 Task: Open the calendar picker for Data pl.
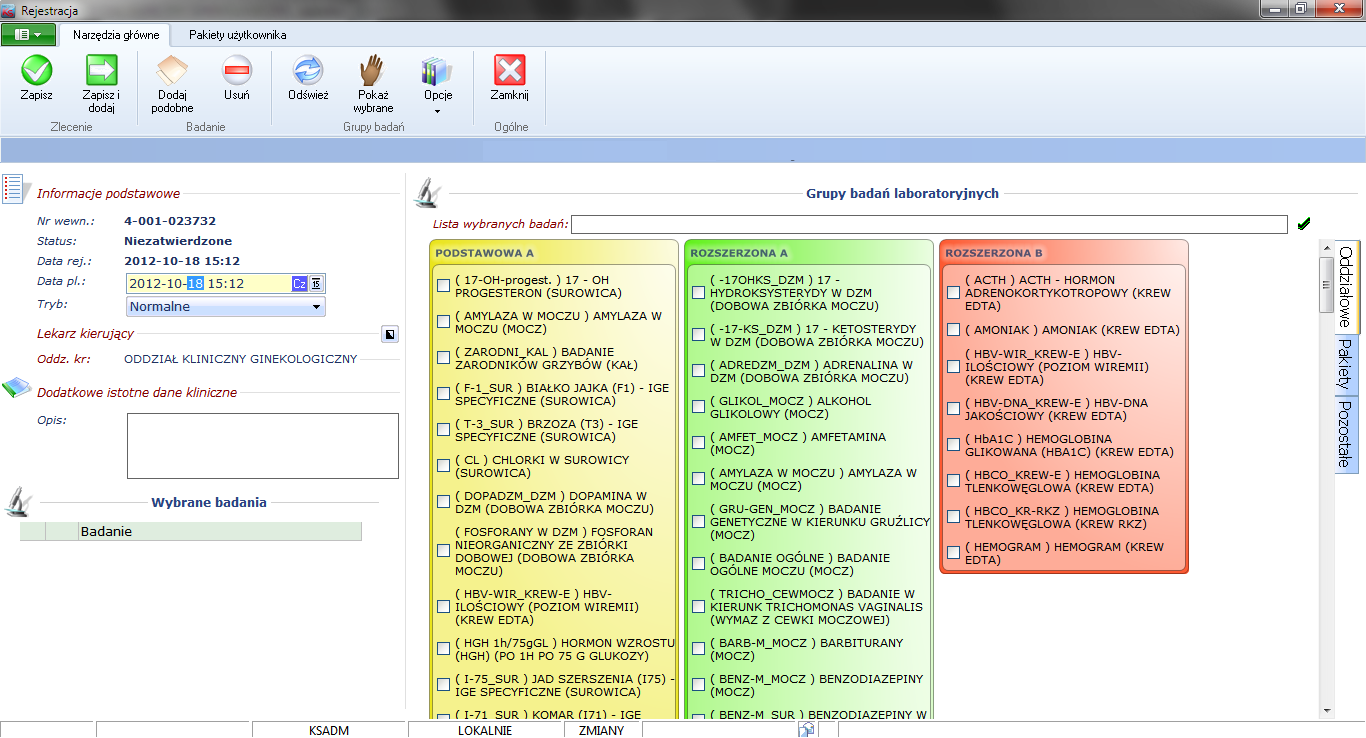(316, 284)
